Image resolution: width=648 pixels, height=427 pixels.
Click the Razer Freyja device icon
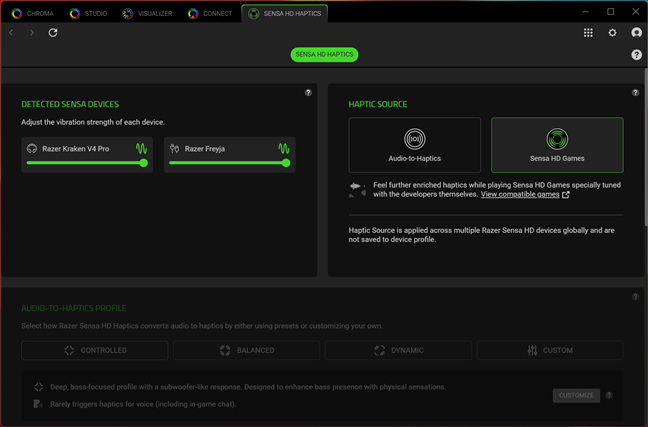(x=174, y=149)
